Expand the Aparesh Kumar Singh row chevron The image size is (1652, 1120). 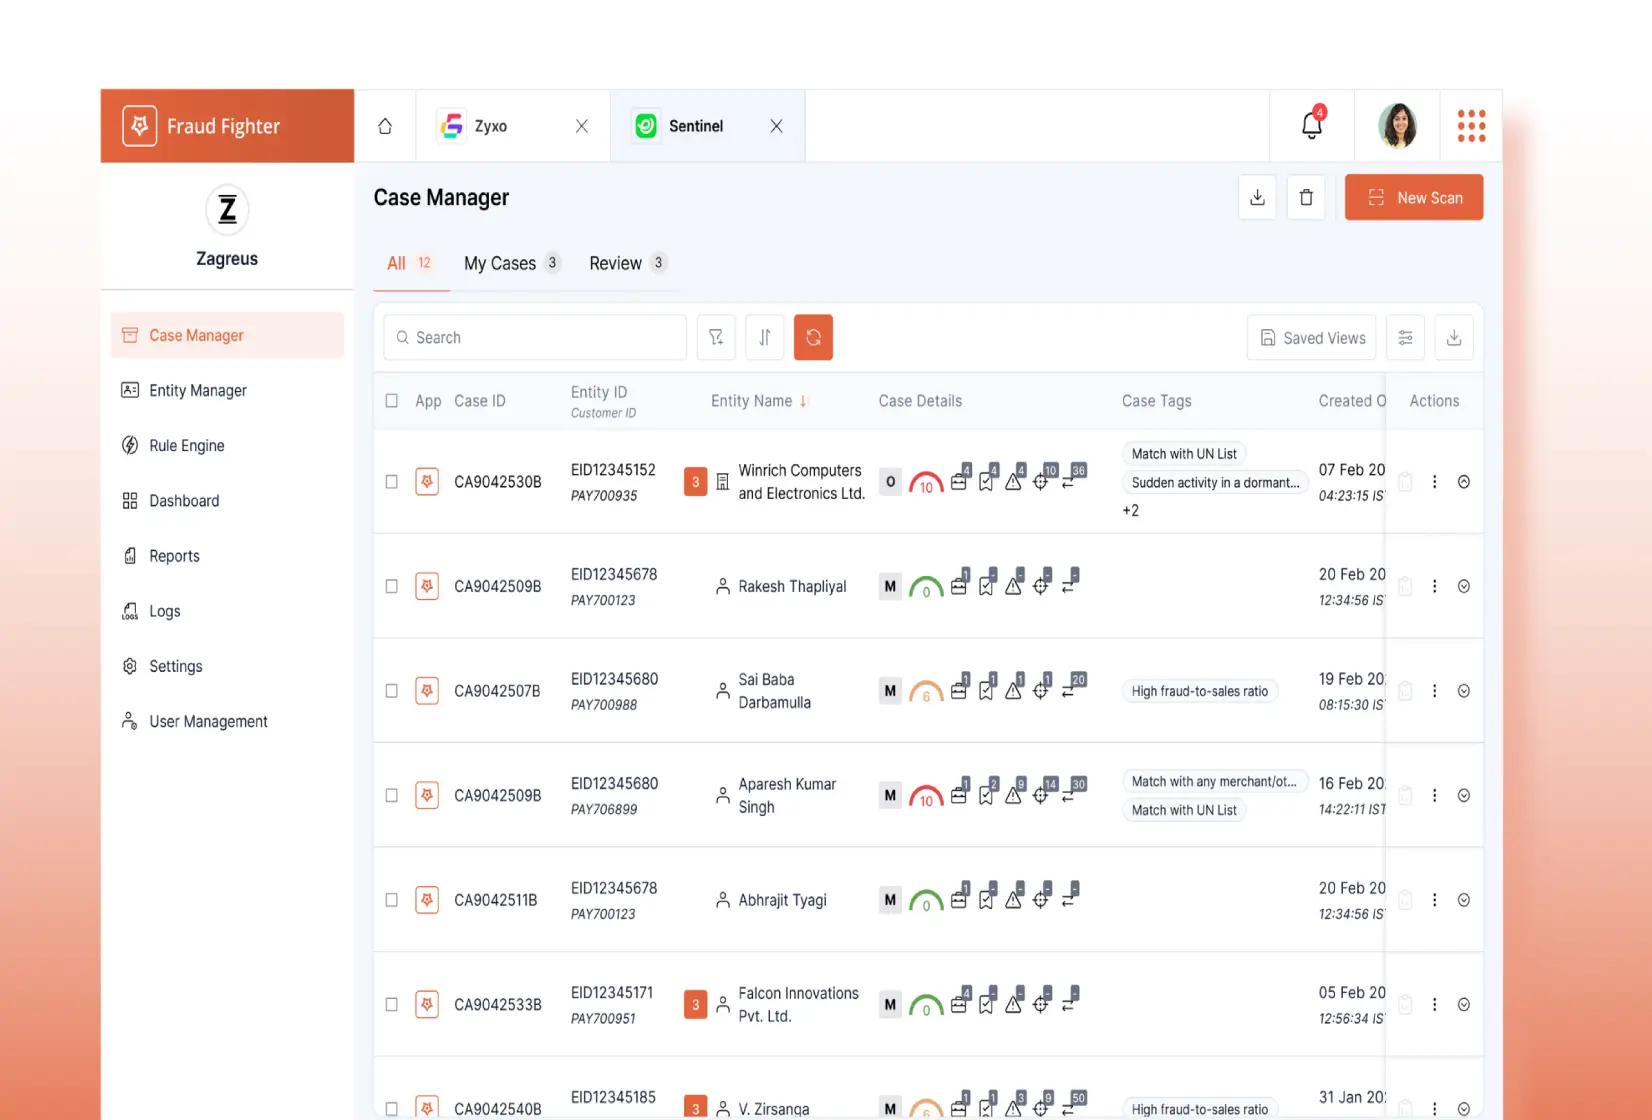tap(1463, 795)
